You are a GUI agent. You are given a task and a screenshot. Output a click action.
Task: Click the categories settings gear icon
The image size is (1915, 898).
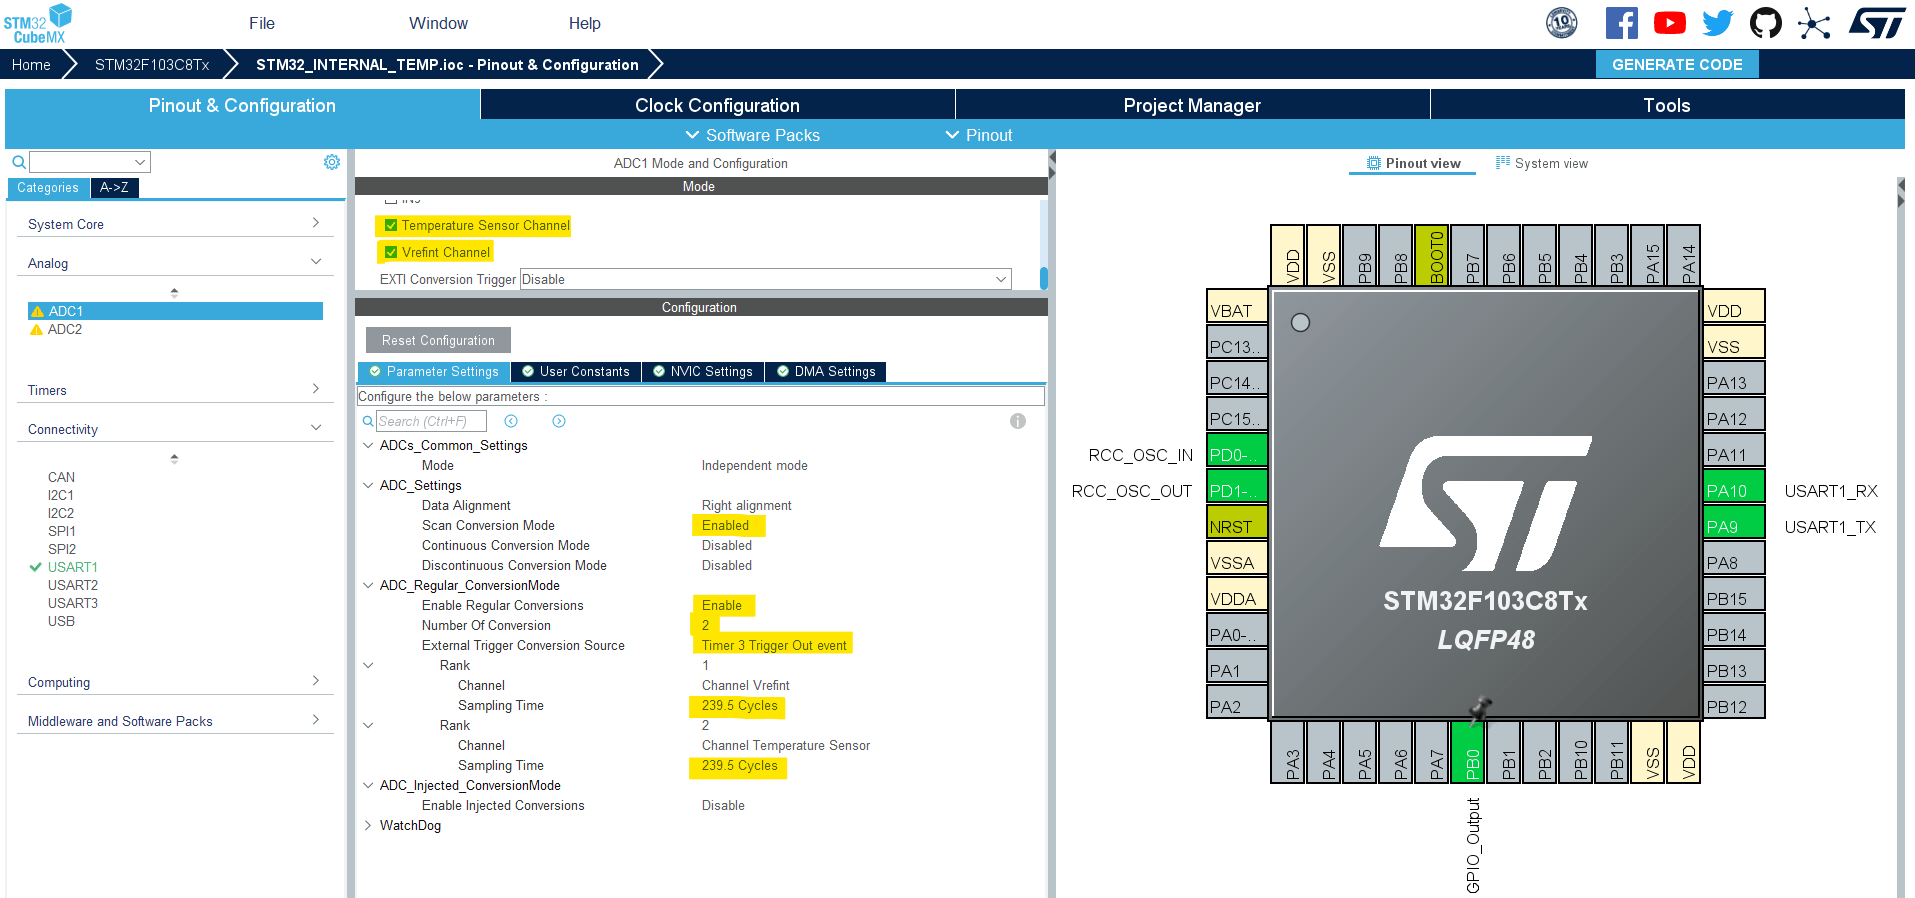tap(332, 162)
